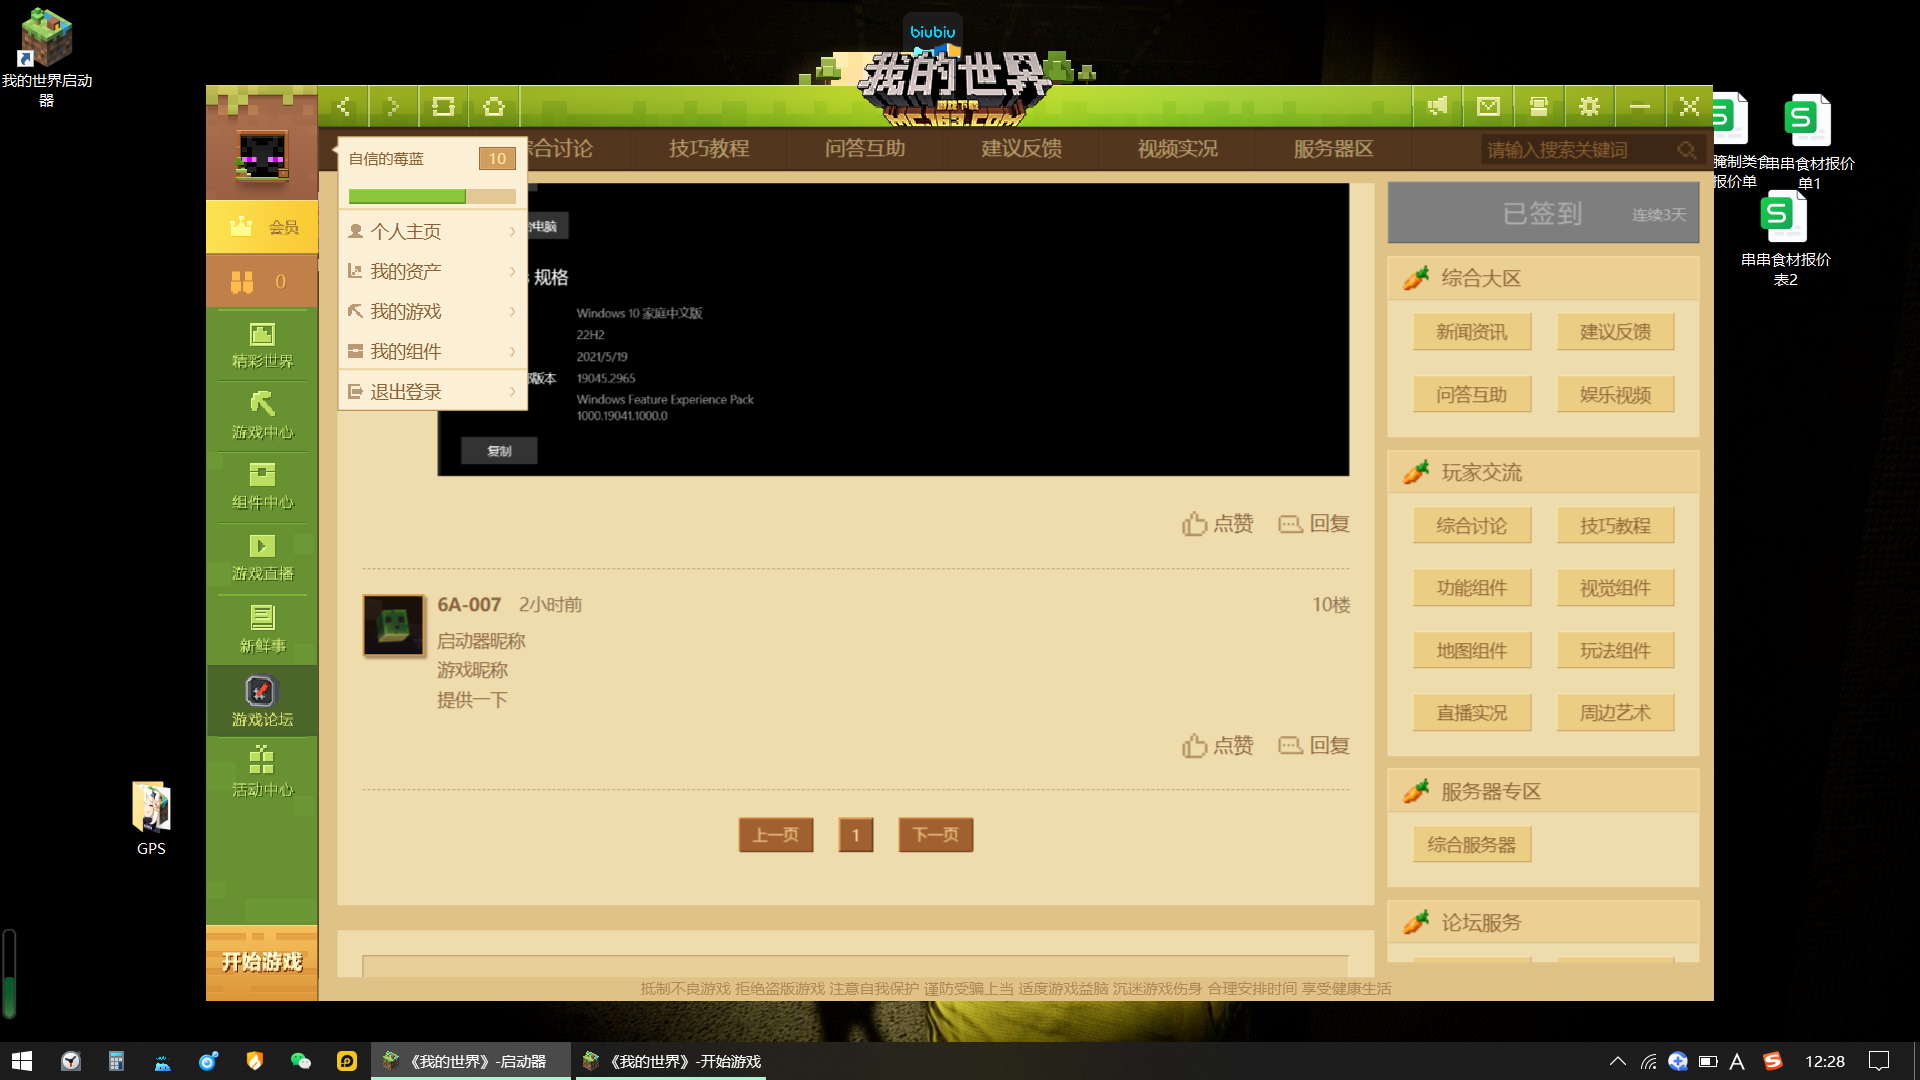Open 活动中心 in the sidebar
This screenshot has height=1080, width=1920.
(262, 773)
